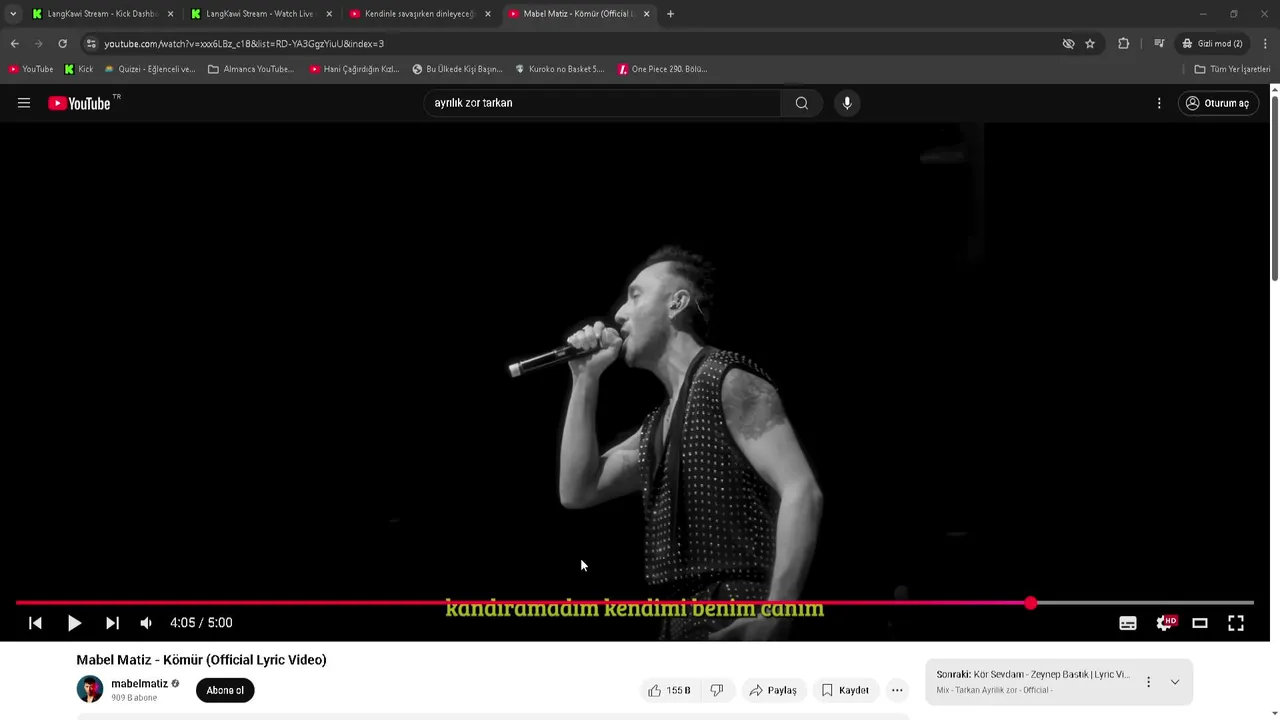Screen dimensions: 1280x720
Task: Open the Tüm Yer İşaretleri folder
Action: point(1232,69)
